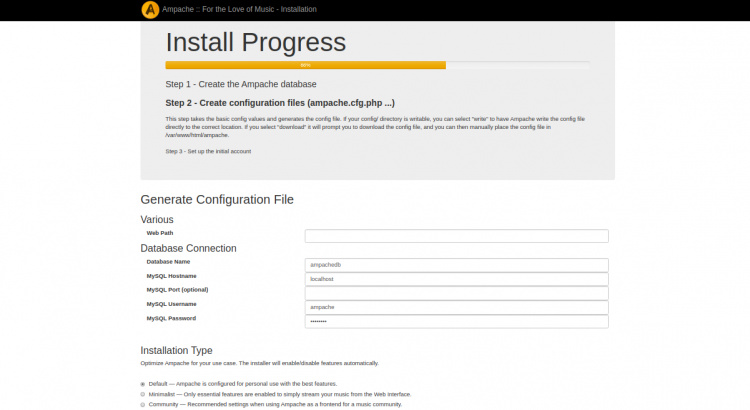Click the Step 2 Create configuration files heading
The width and height of the screenshot is (750, 410).
click(279, 103)
